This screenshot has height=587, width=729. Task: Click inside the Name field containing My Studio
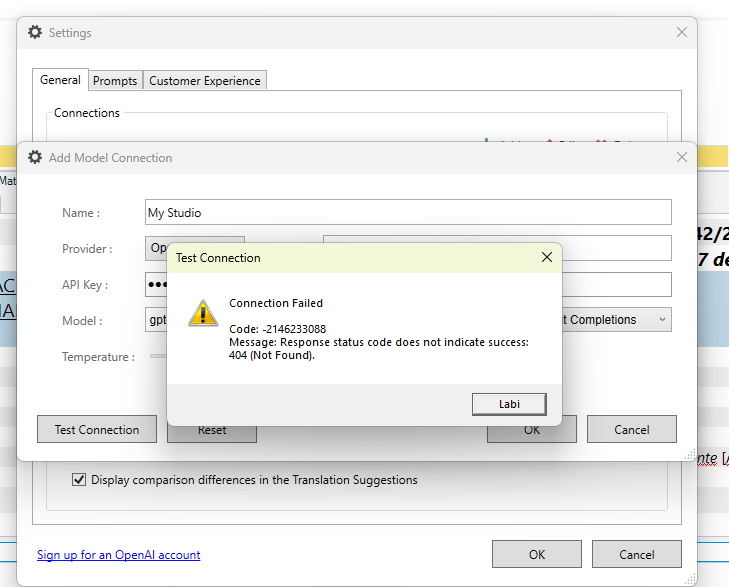pyautogui.click(x=408, y=212)
